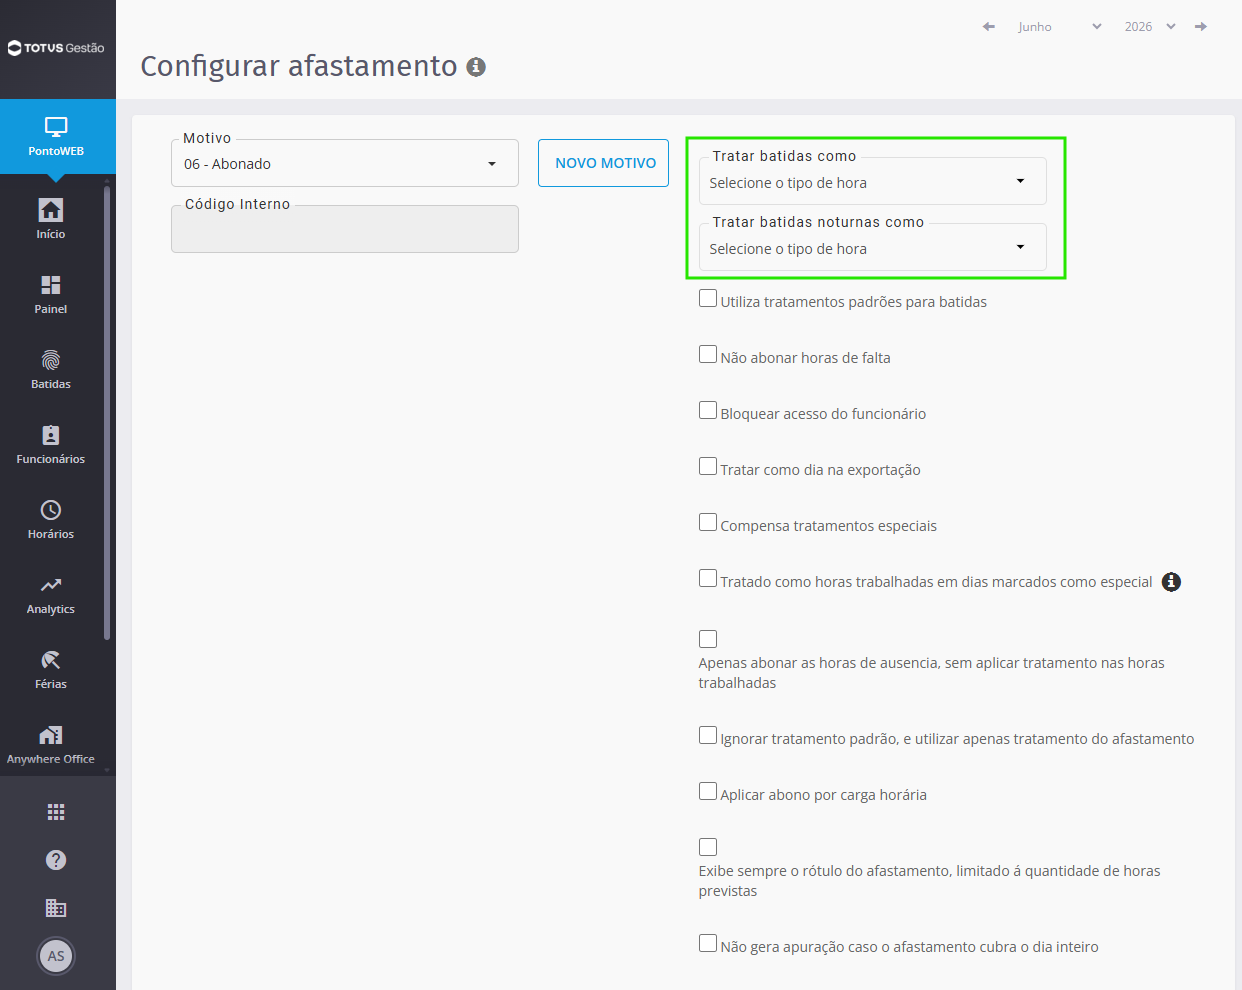Check Não gera apuração caso afastamento cubra dia

point(708,944)
